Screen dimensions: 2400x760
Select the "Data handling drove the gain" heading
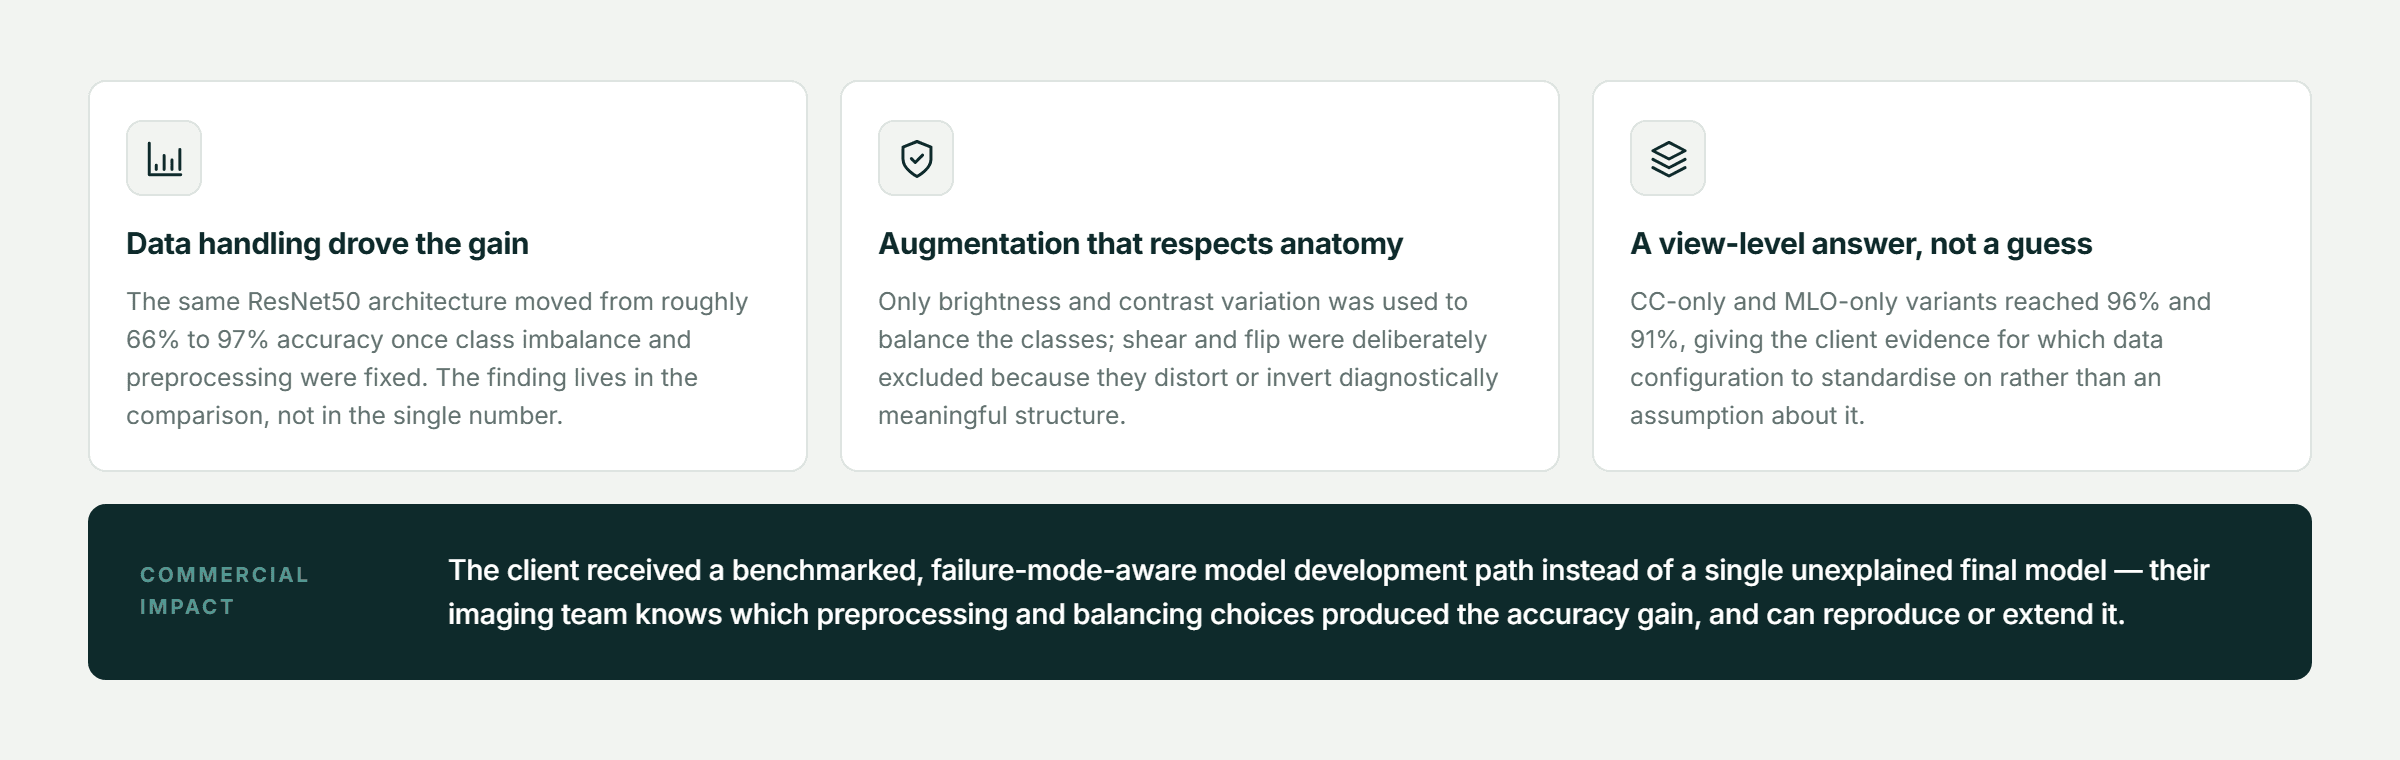[x=327, y=244]
